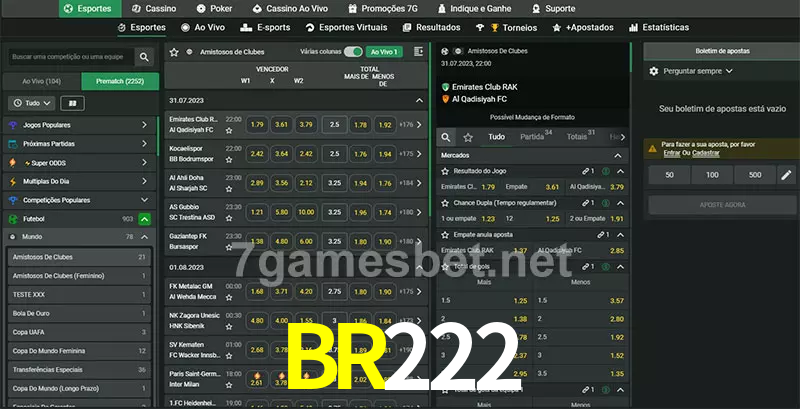Favorite Amistosos de Clubes header star
The height and width of the screenshot is (409, 800).
pyautogui.click(x=174, y=52)
